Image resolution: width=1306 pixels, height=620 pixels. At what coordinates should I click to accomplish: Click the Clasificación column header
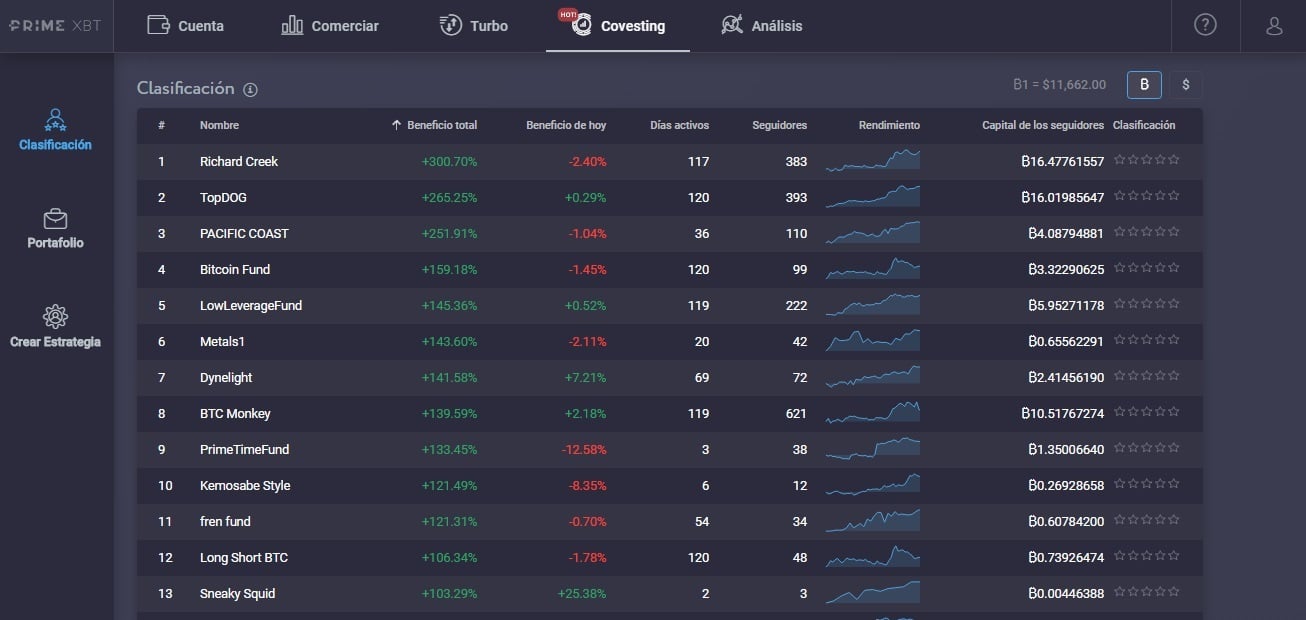[x=1144, y=125]
